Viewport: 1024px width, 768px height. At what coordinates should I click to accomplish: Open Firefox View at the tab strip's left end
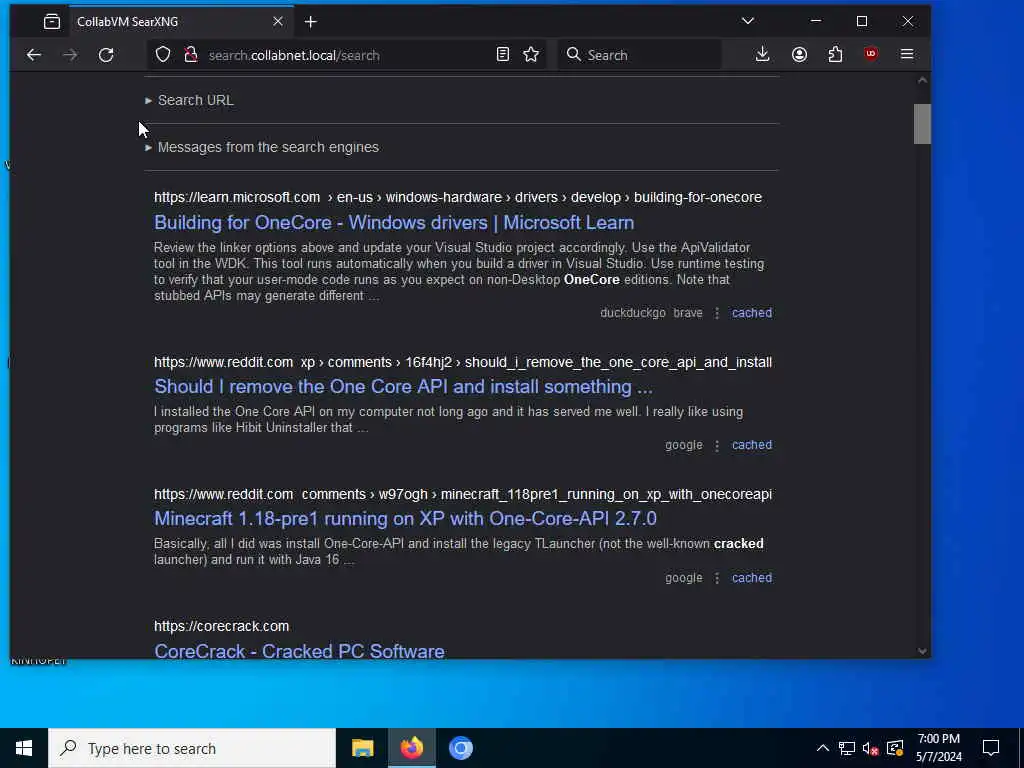[52, 22]
